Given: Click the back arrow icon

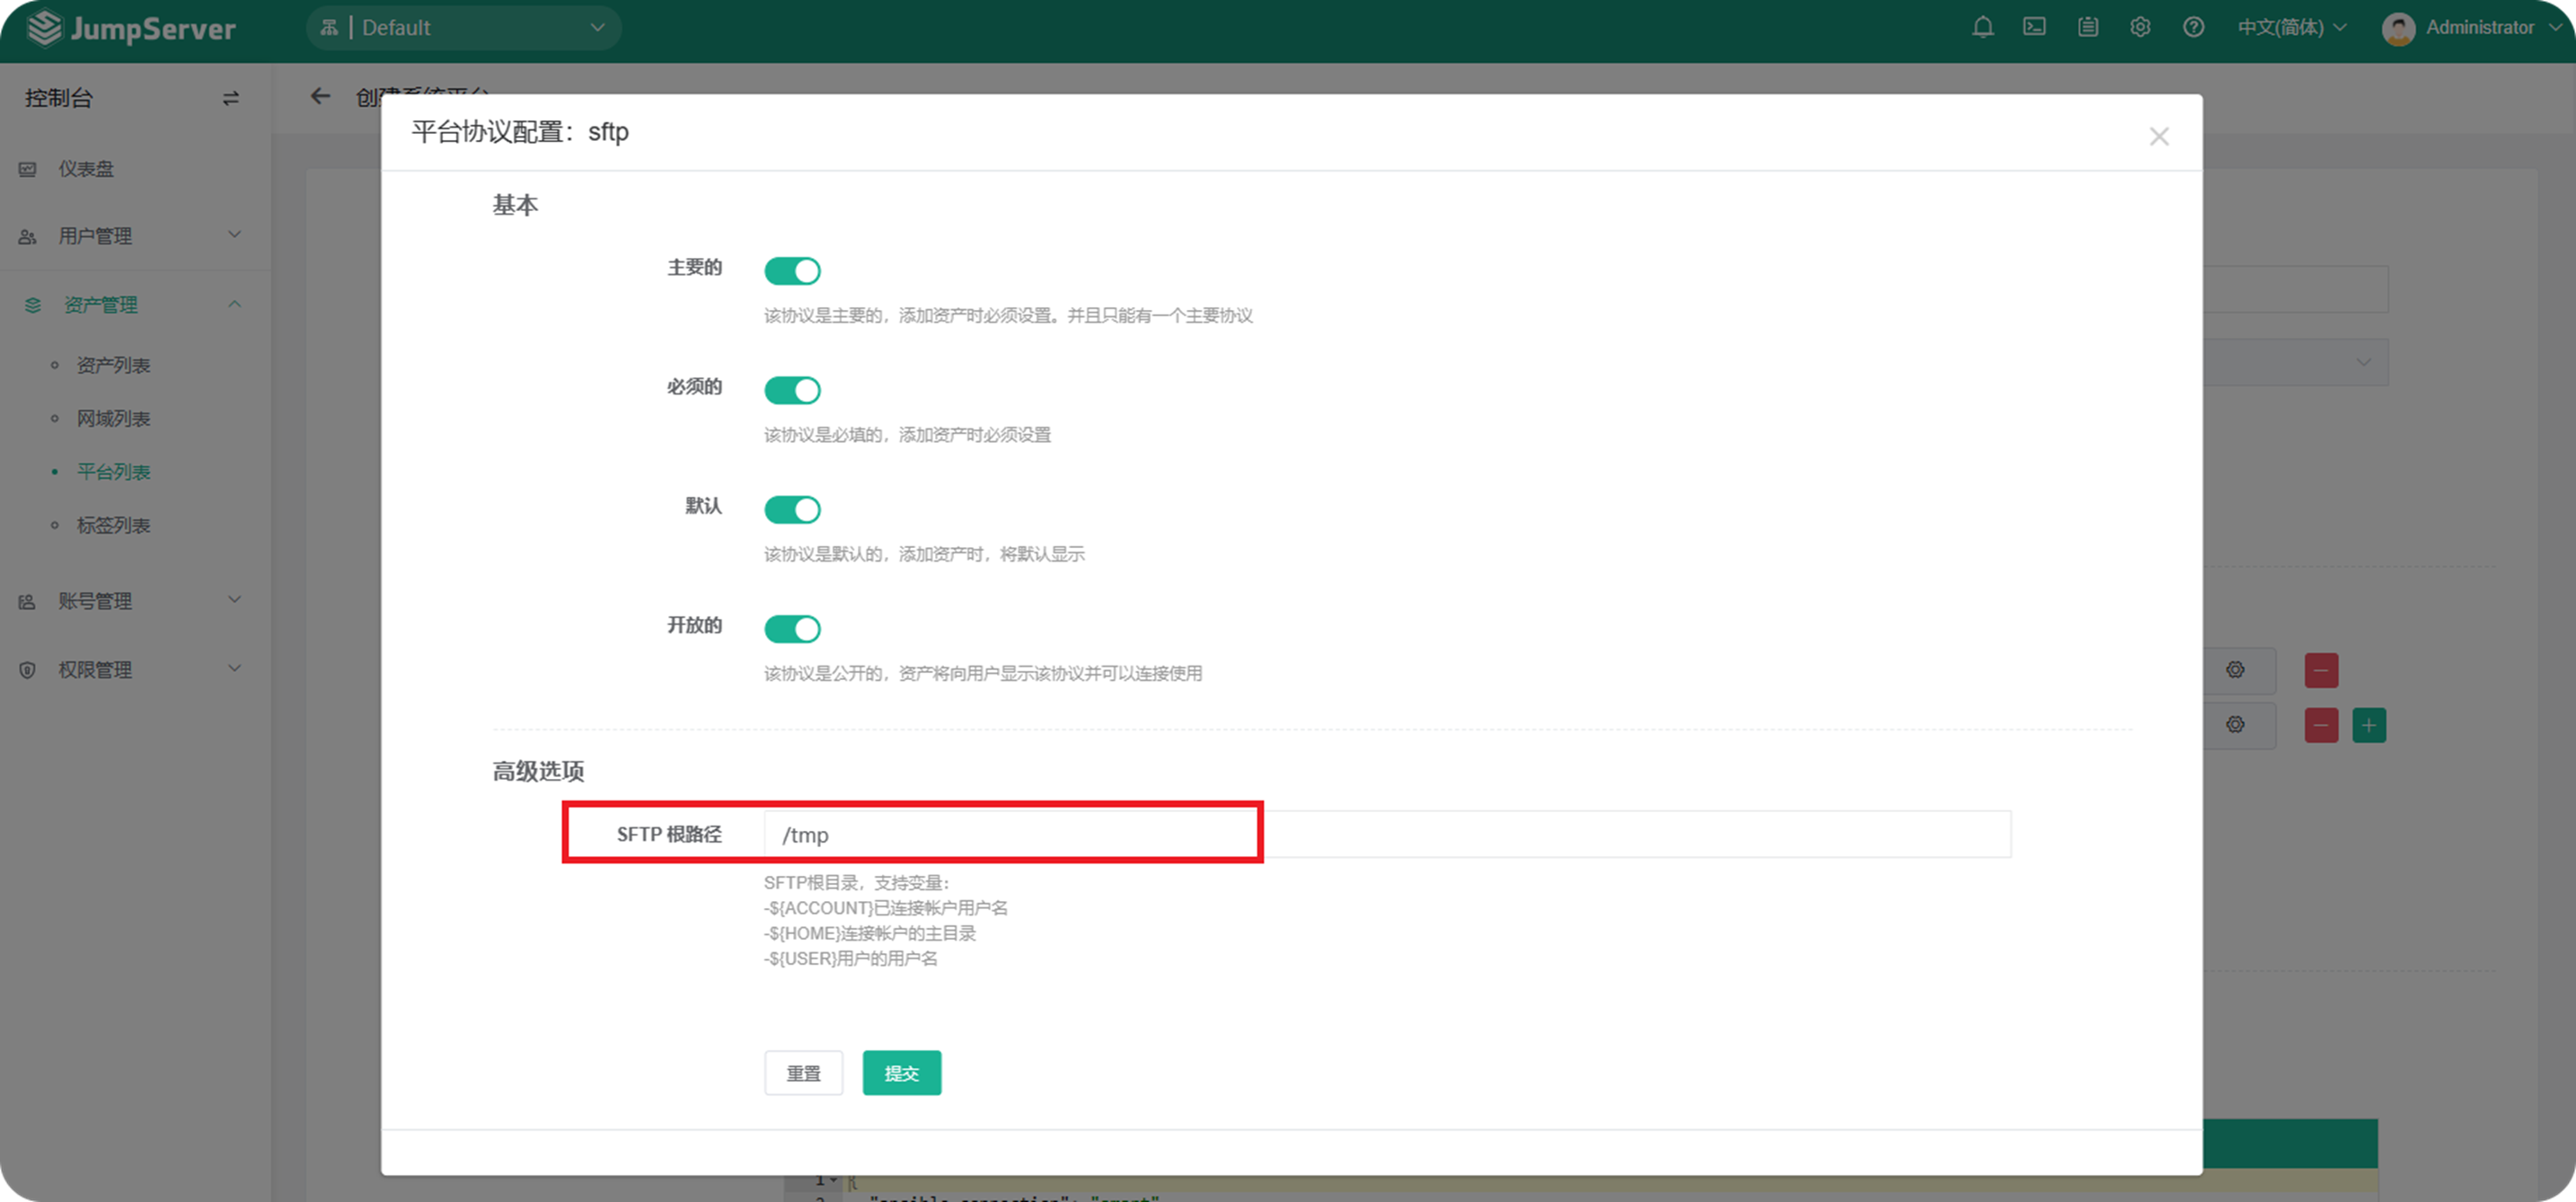Looking at the screenshot, I should (320, 96).
